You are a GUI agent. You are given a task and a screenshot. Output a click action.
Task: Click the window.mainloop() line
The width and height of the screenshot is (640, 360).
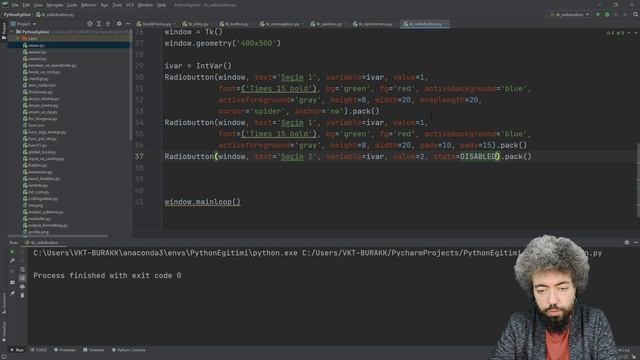pos(202,202)
